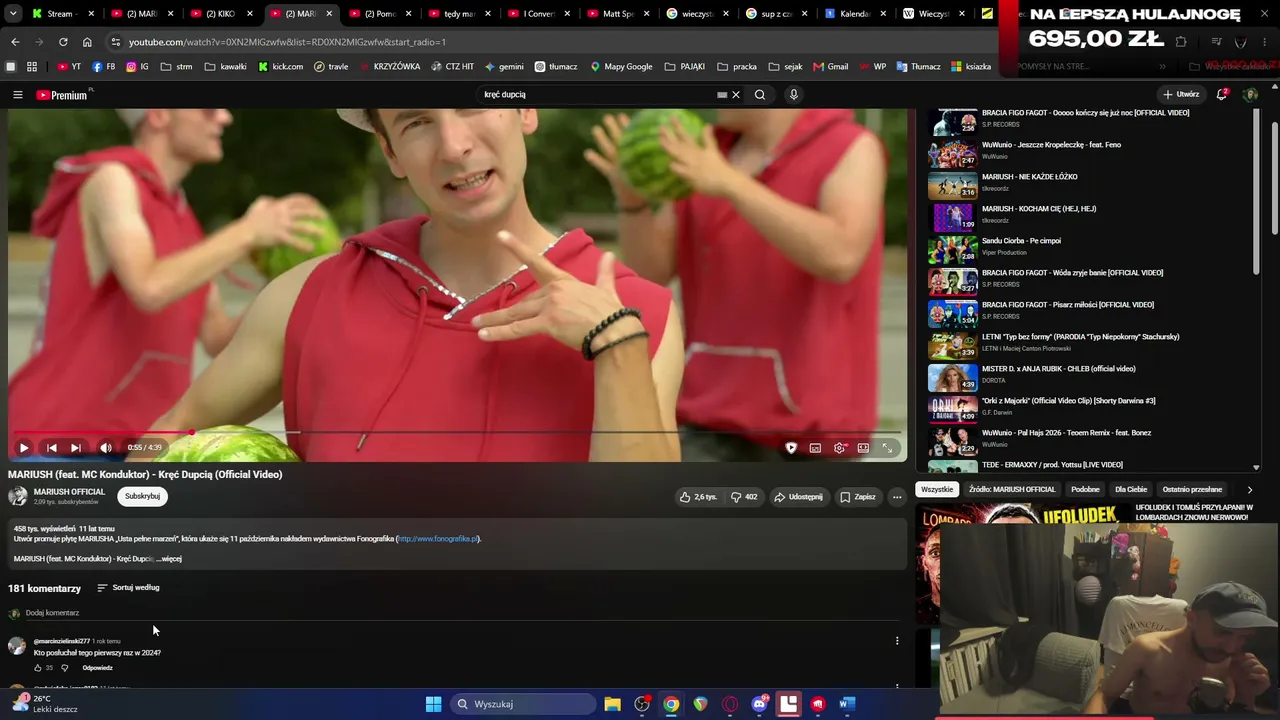This screenshot has width=1280, height=720.
Task: Open the fonografika.pl link in description
Action: 438,539
